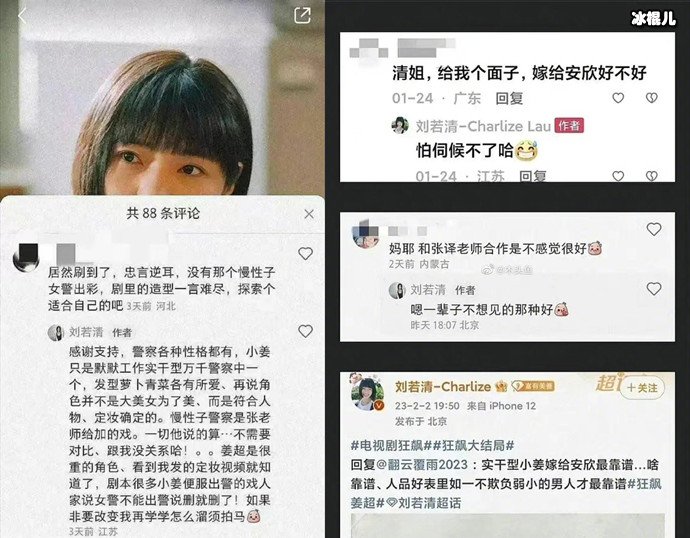Open 刘若清-Charlize Lau profile name
Viewport: 690px width, 538px height.
point(483,126)
